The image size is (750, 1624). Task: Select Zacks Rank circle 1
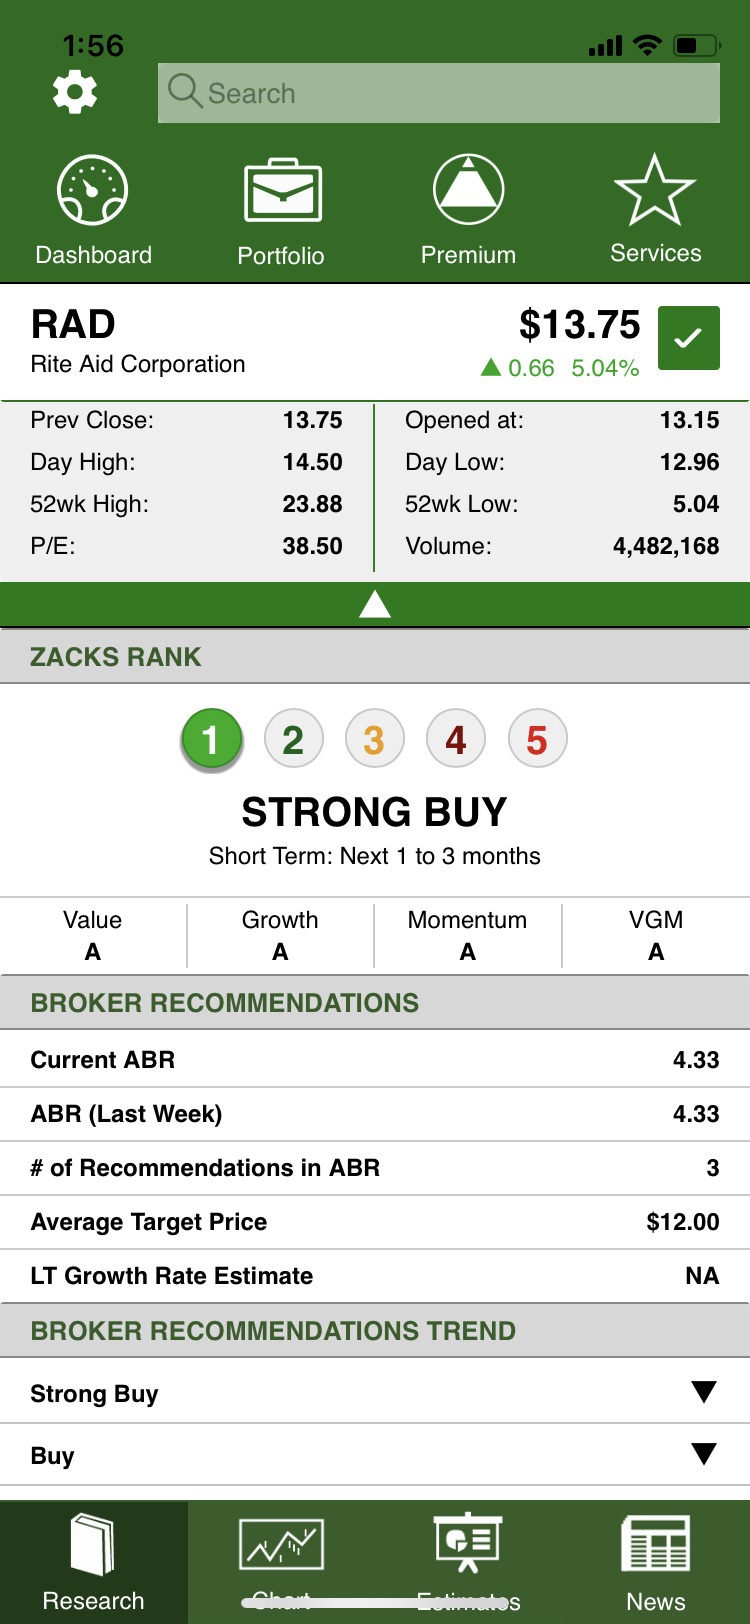click(211, 740)
